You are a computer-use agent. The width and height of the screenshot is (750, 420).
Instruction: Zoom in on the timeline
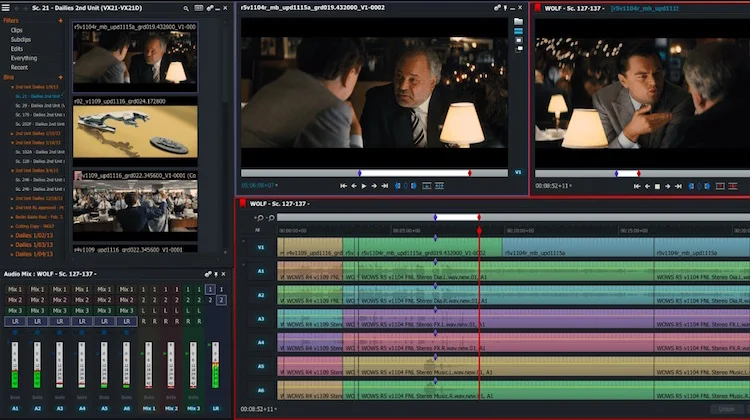coord(260,218)
